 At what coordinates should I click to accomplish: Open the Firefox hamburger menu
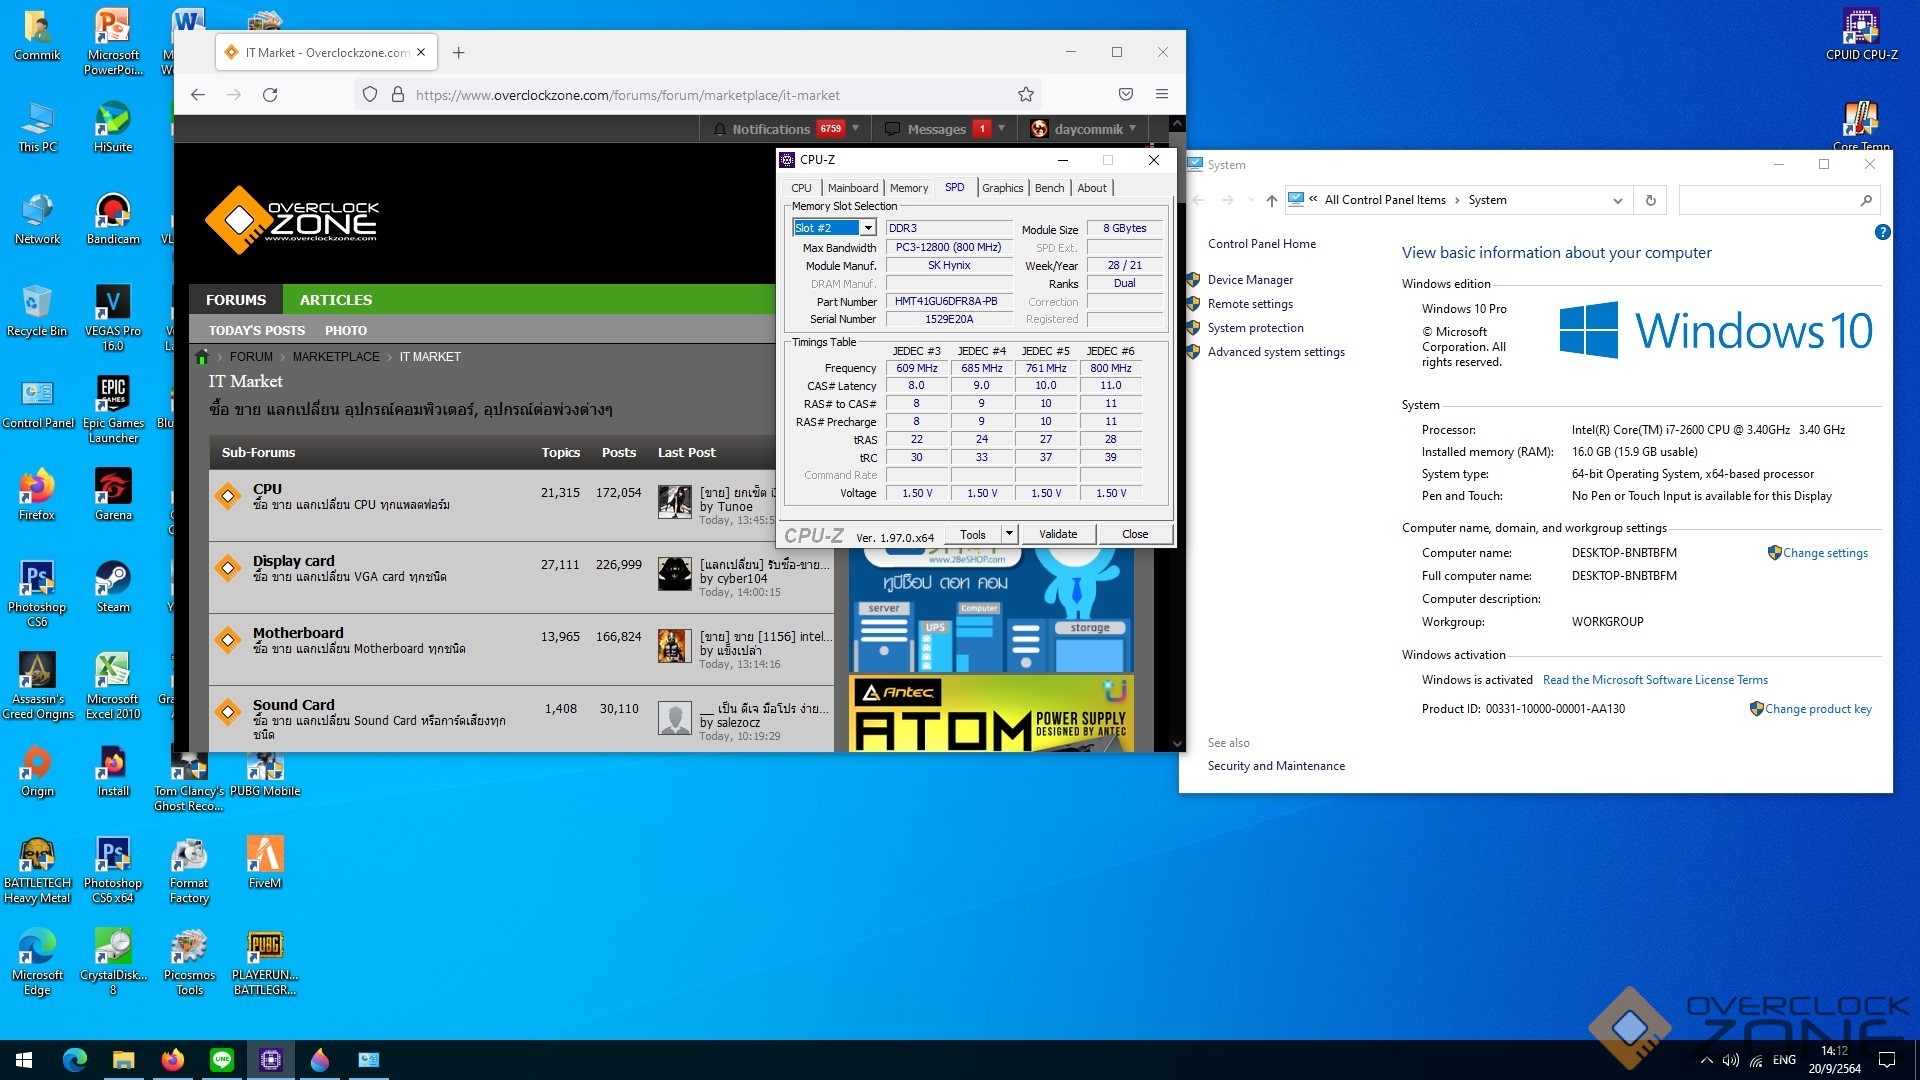pyautogui.click(x=1162, y=95)
